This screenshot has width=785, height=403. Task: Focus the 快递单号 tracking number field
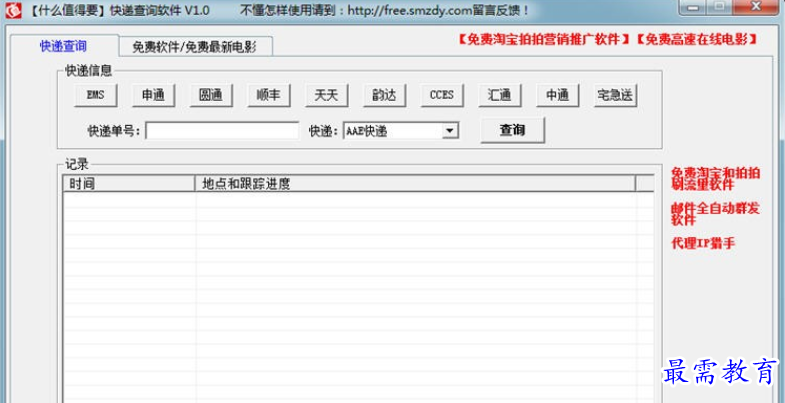point(222,131)
